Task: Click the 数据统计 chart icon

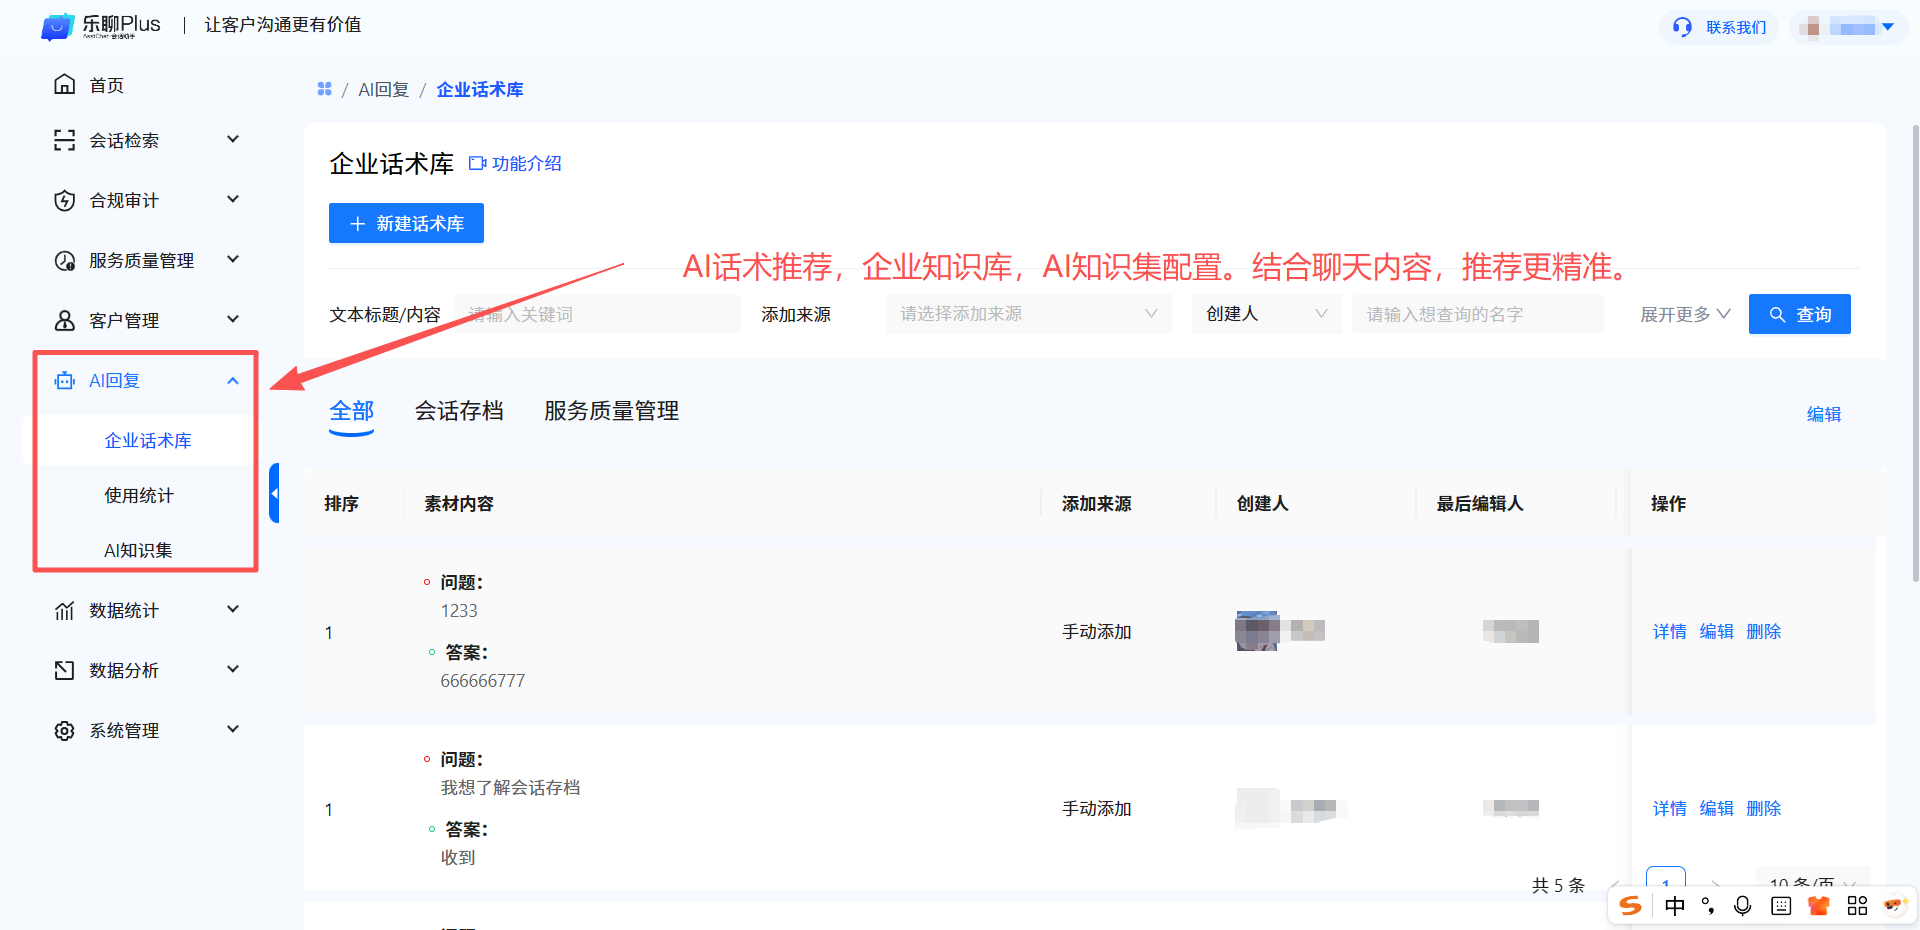Action: (64, 610)
